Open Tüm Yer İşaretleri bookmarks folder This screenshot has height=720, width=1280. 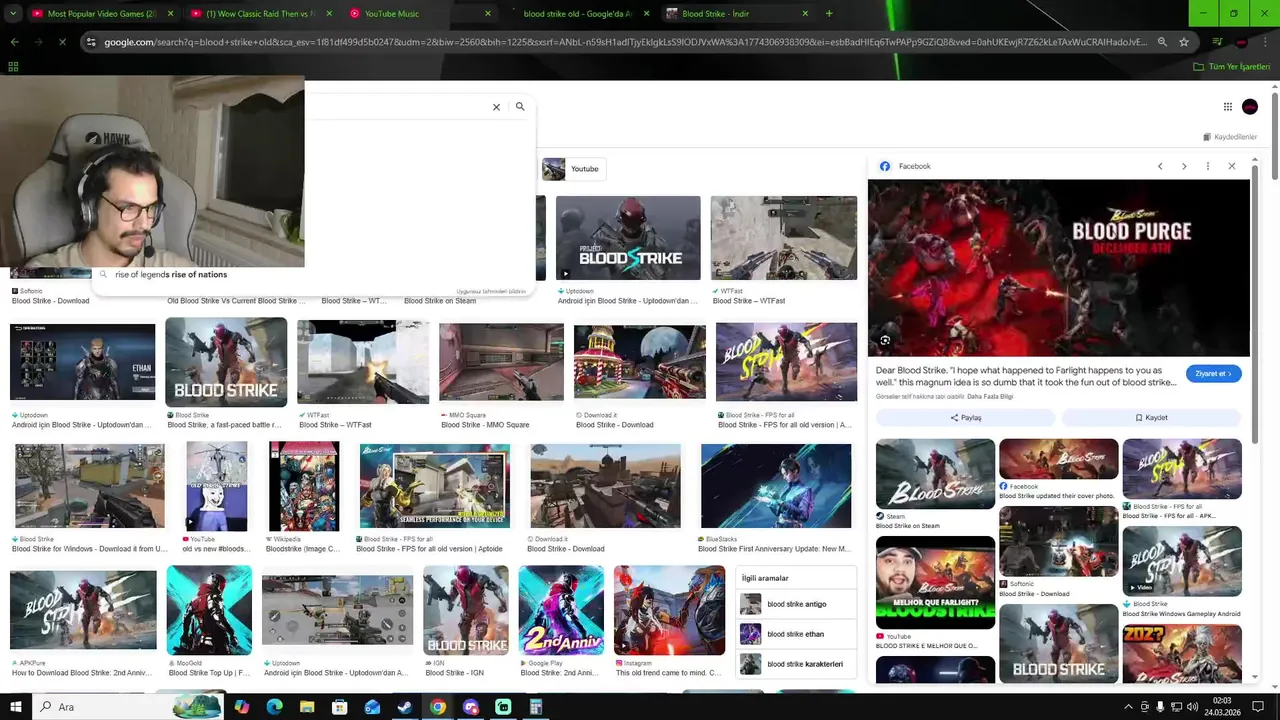(1231, 67)
